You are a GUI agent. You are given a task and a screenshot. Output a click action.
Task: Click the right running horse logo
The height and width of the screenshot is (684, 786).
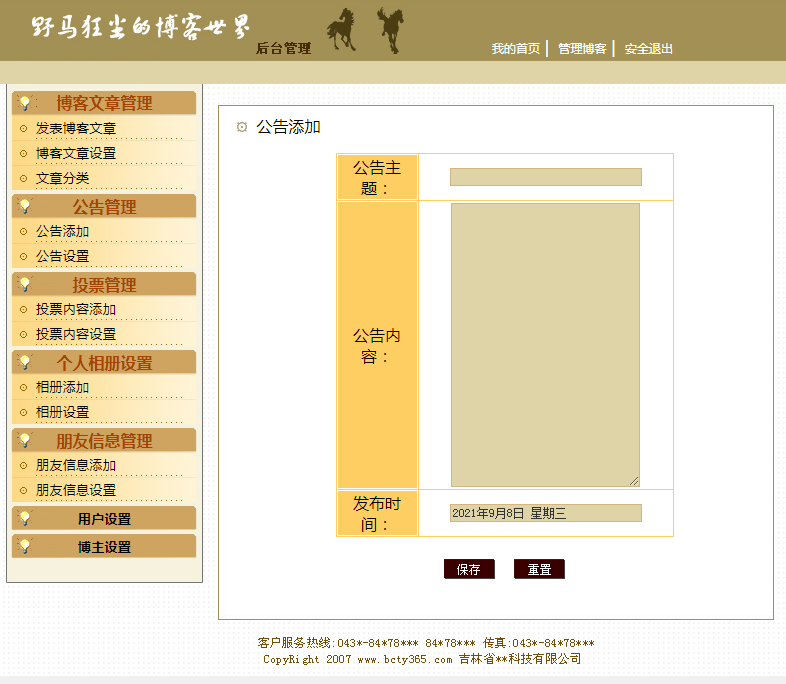coord(391,30)
